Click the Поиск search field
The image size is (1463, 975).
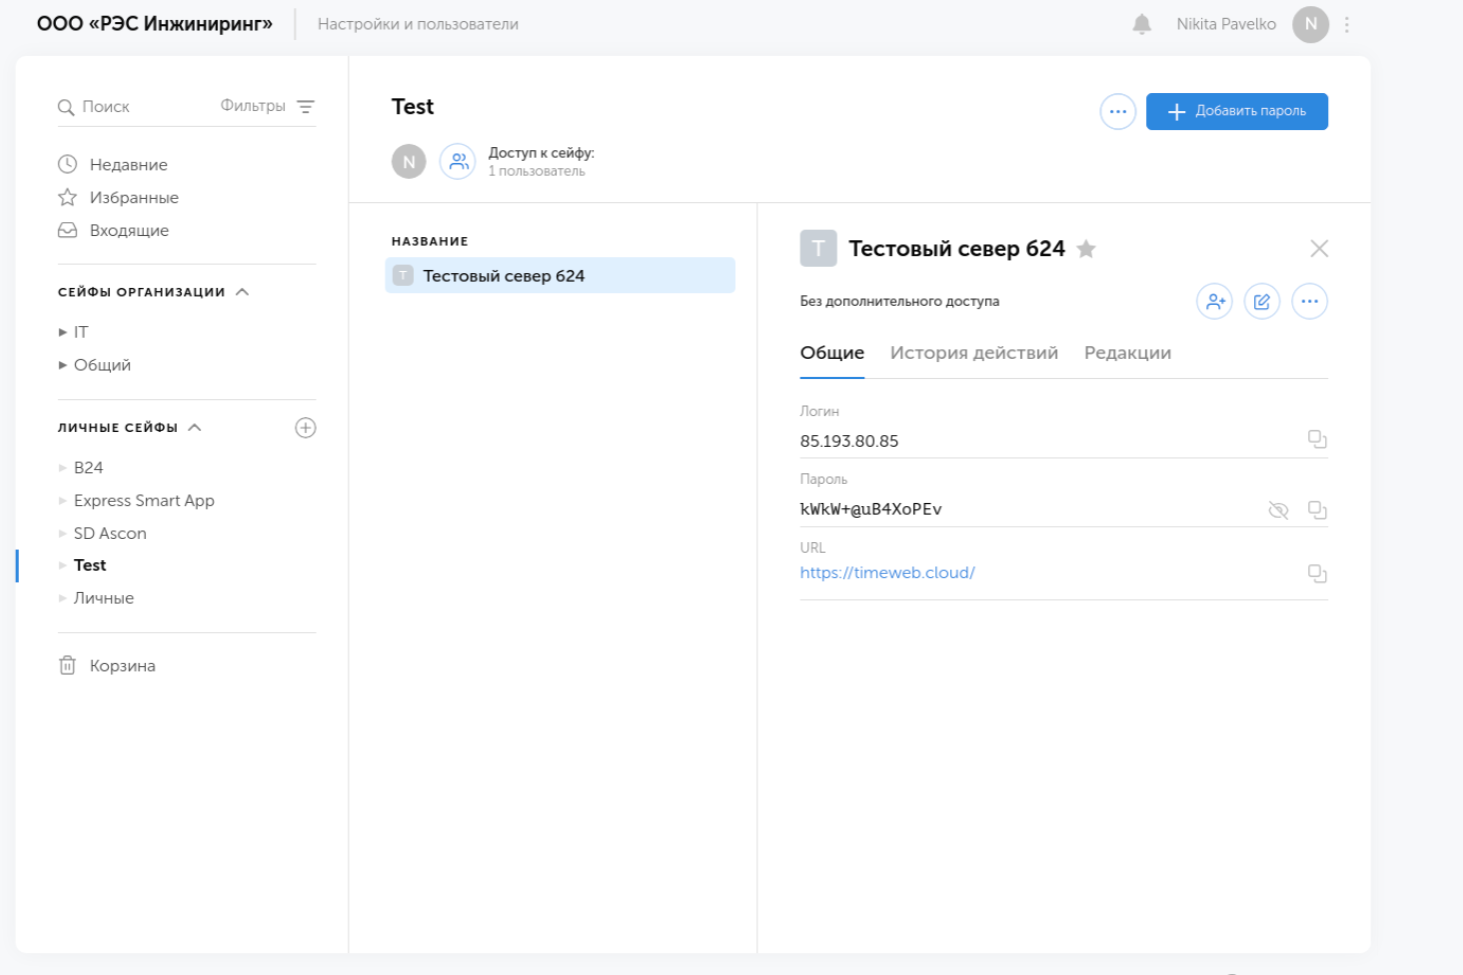pyautogui.click(x=140, y=106)
